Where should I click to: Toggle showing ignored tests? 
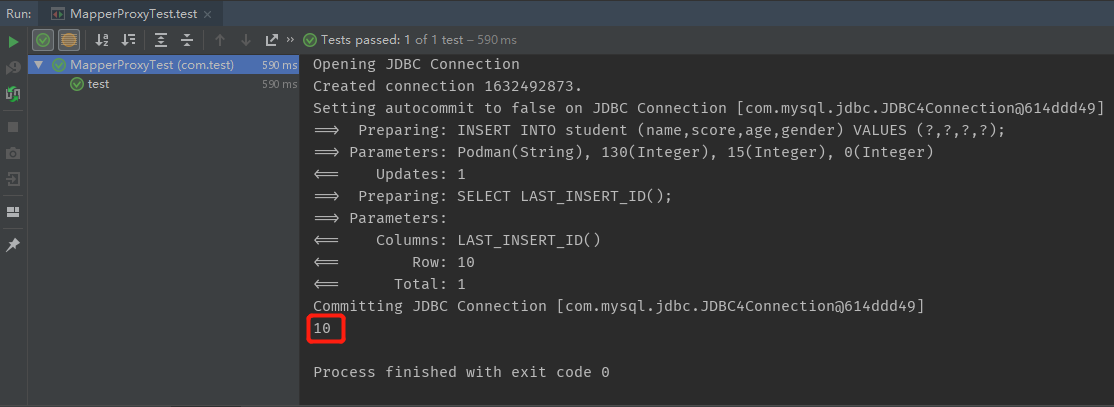(68, 40)
